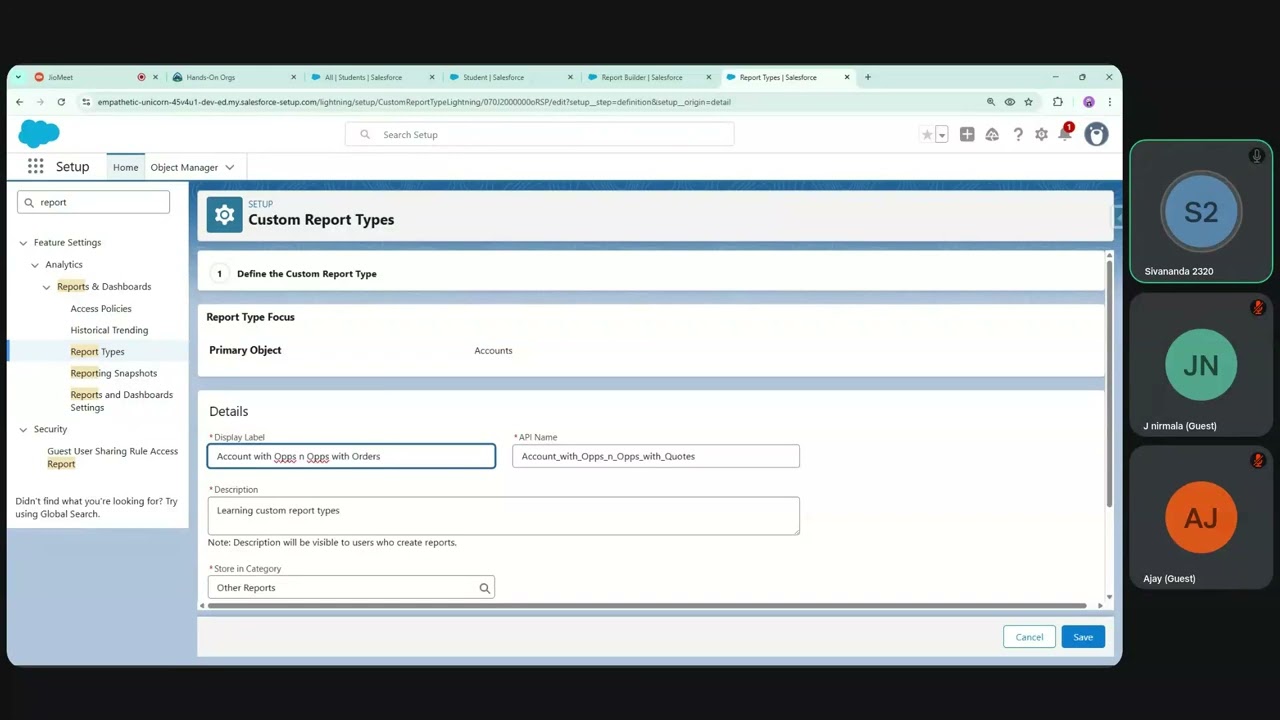Image resolution: width=1280 pixels, height=720 pixels.
Task: Click the Quick Find box containing report
Action: pos(94,202)
